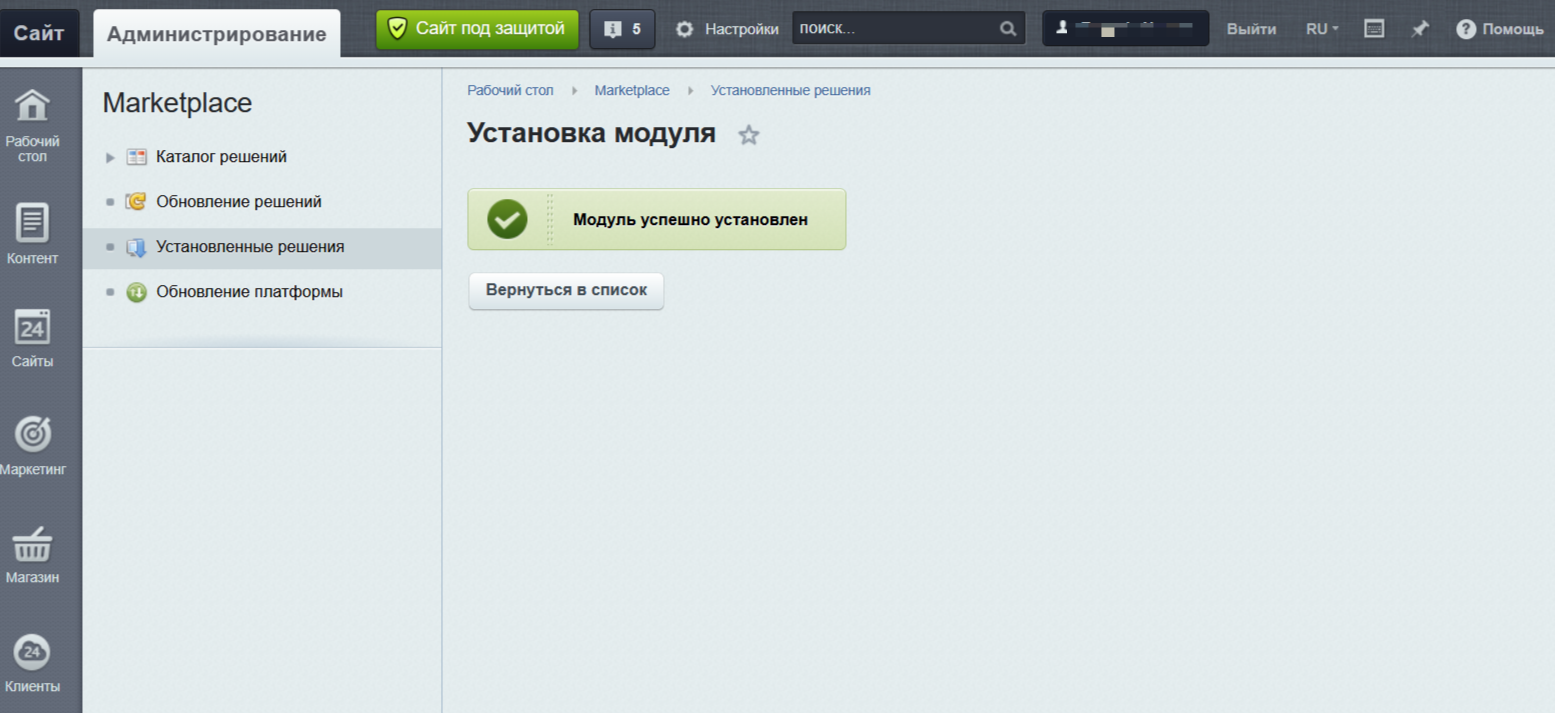Image resolution: width=1555 pixels, height=713 pixels.
Task: Expand the Каталог решений tree arrow
Action: click(x=111, y=158)
